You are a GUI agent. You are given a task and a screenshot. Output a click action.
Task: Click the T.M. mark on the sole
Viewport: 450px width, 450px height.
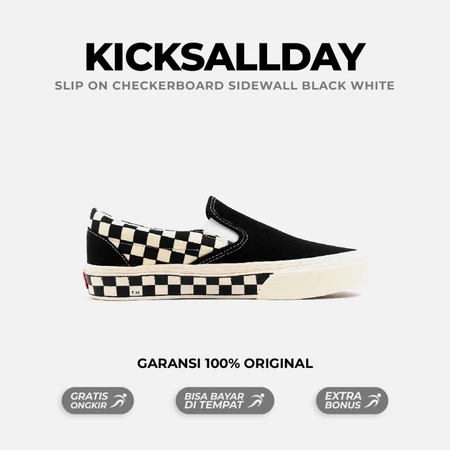[136, 293]
